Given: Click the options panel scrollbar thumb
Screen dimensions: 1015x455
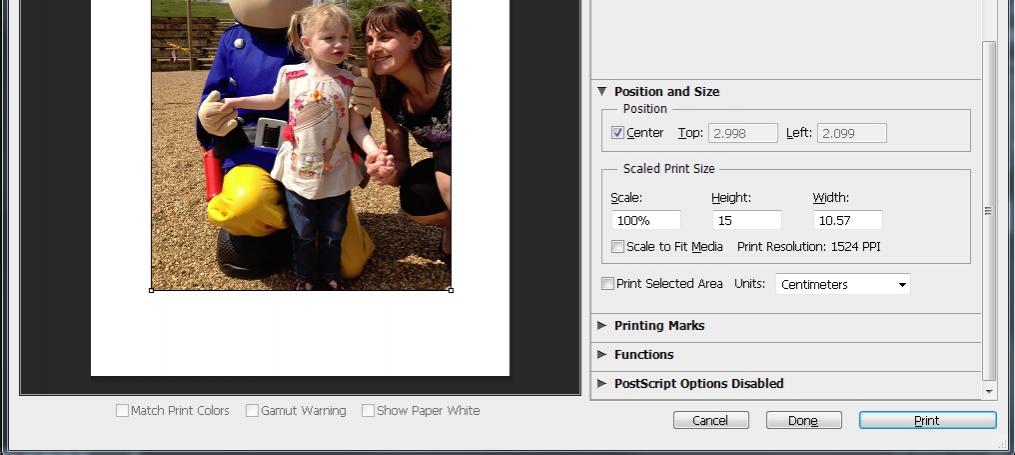Looking at the screenshot, I should [x=988, y=211].
